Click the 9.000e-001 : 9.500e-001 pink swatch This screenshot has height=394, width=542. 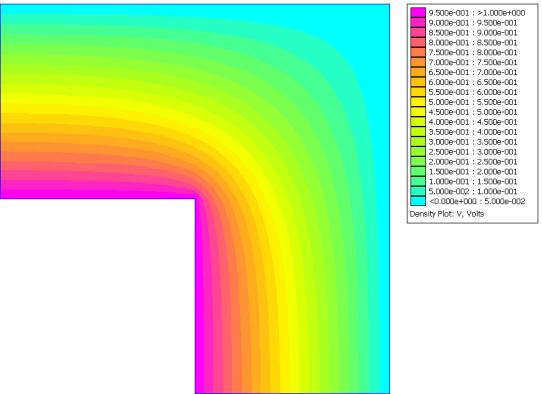click(x=418, y=22)
